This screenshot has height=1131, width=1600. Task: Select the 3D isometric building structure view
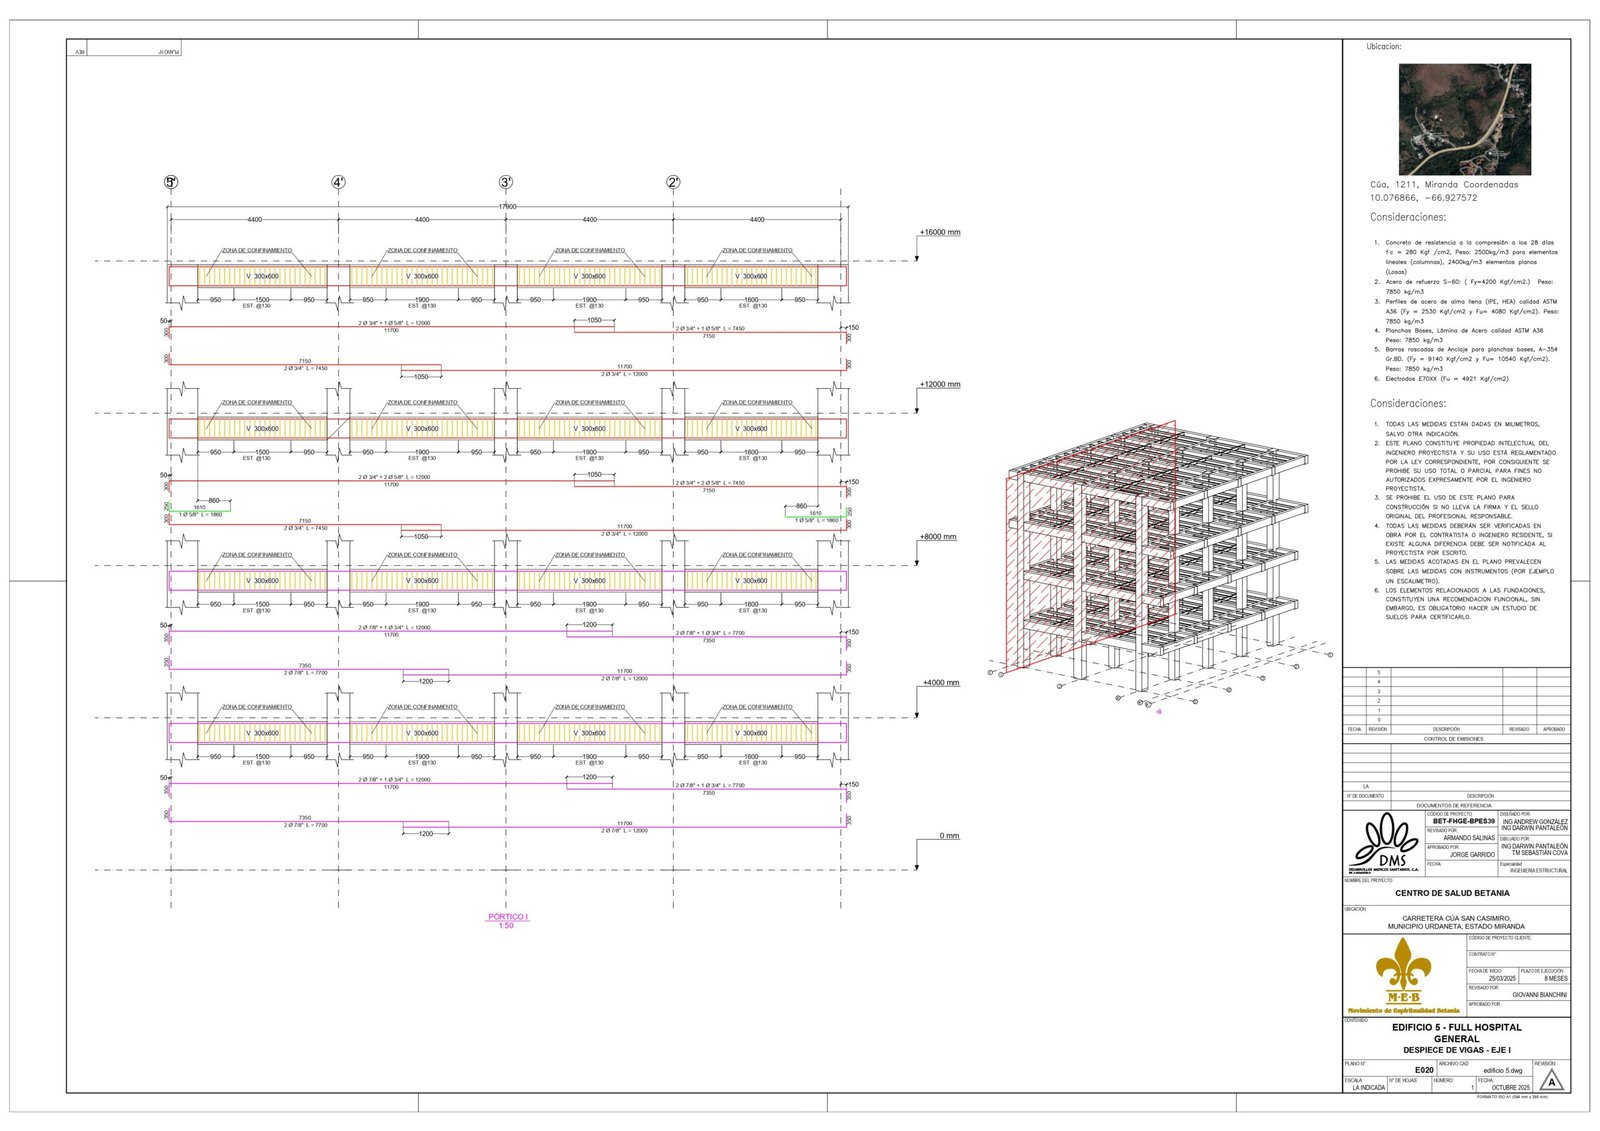1158,565
